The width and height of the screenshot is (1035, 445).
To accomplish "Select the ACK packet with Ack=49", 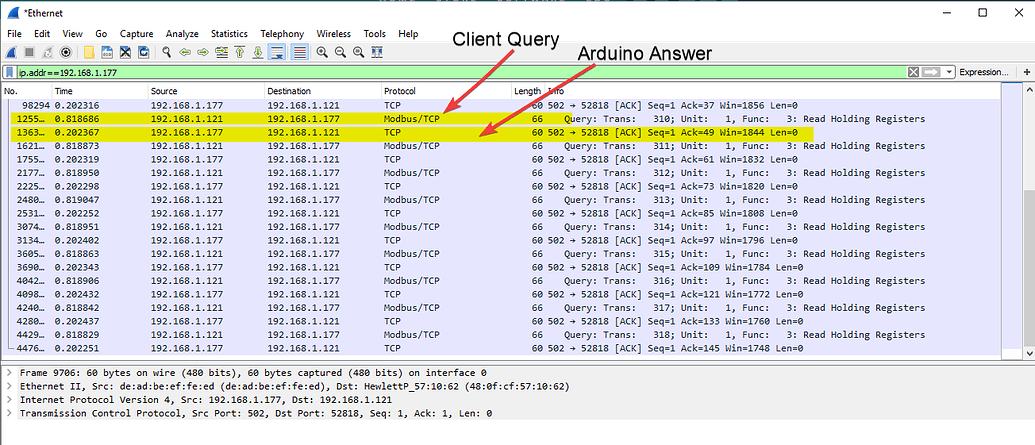I will tap(503, 132).
